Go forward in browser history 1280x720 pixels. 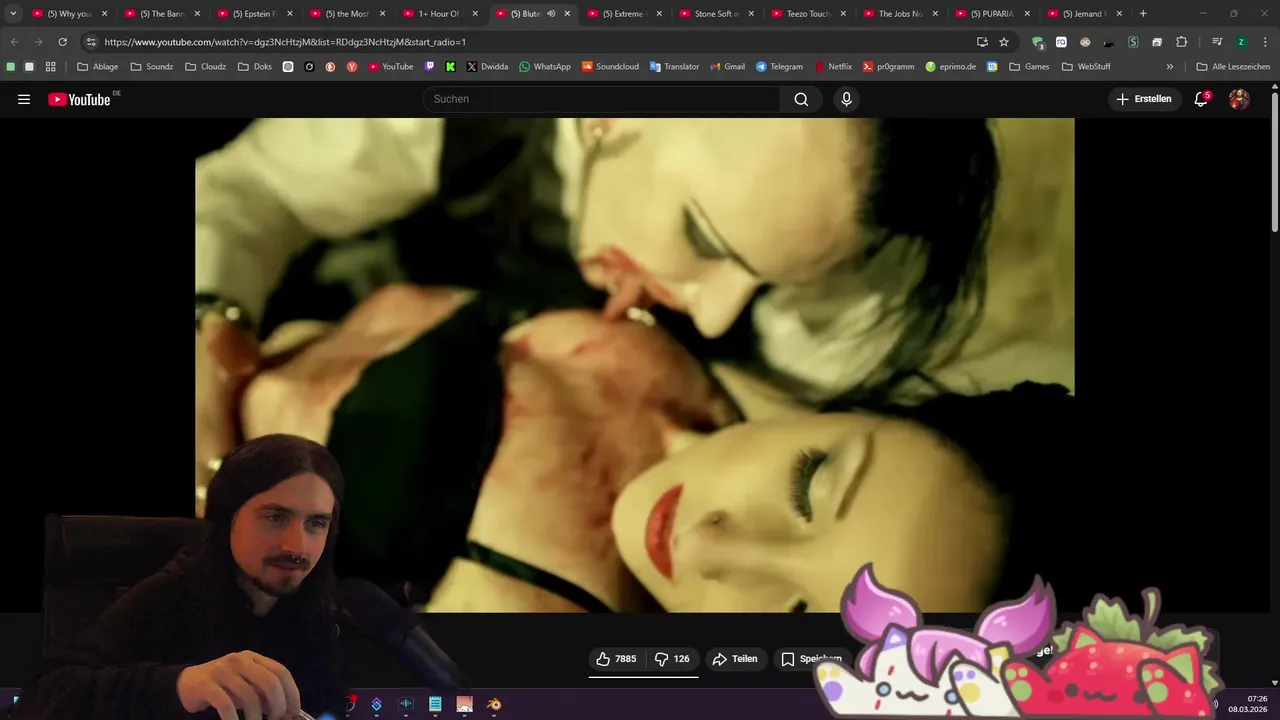[x=38, y=42]
